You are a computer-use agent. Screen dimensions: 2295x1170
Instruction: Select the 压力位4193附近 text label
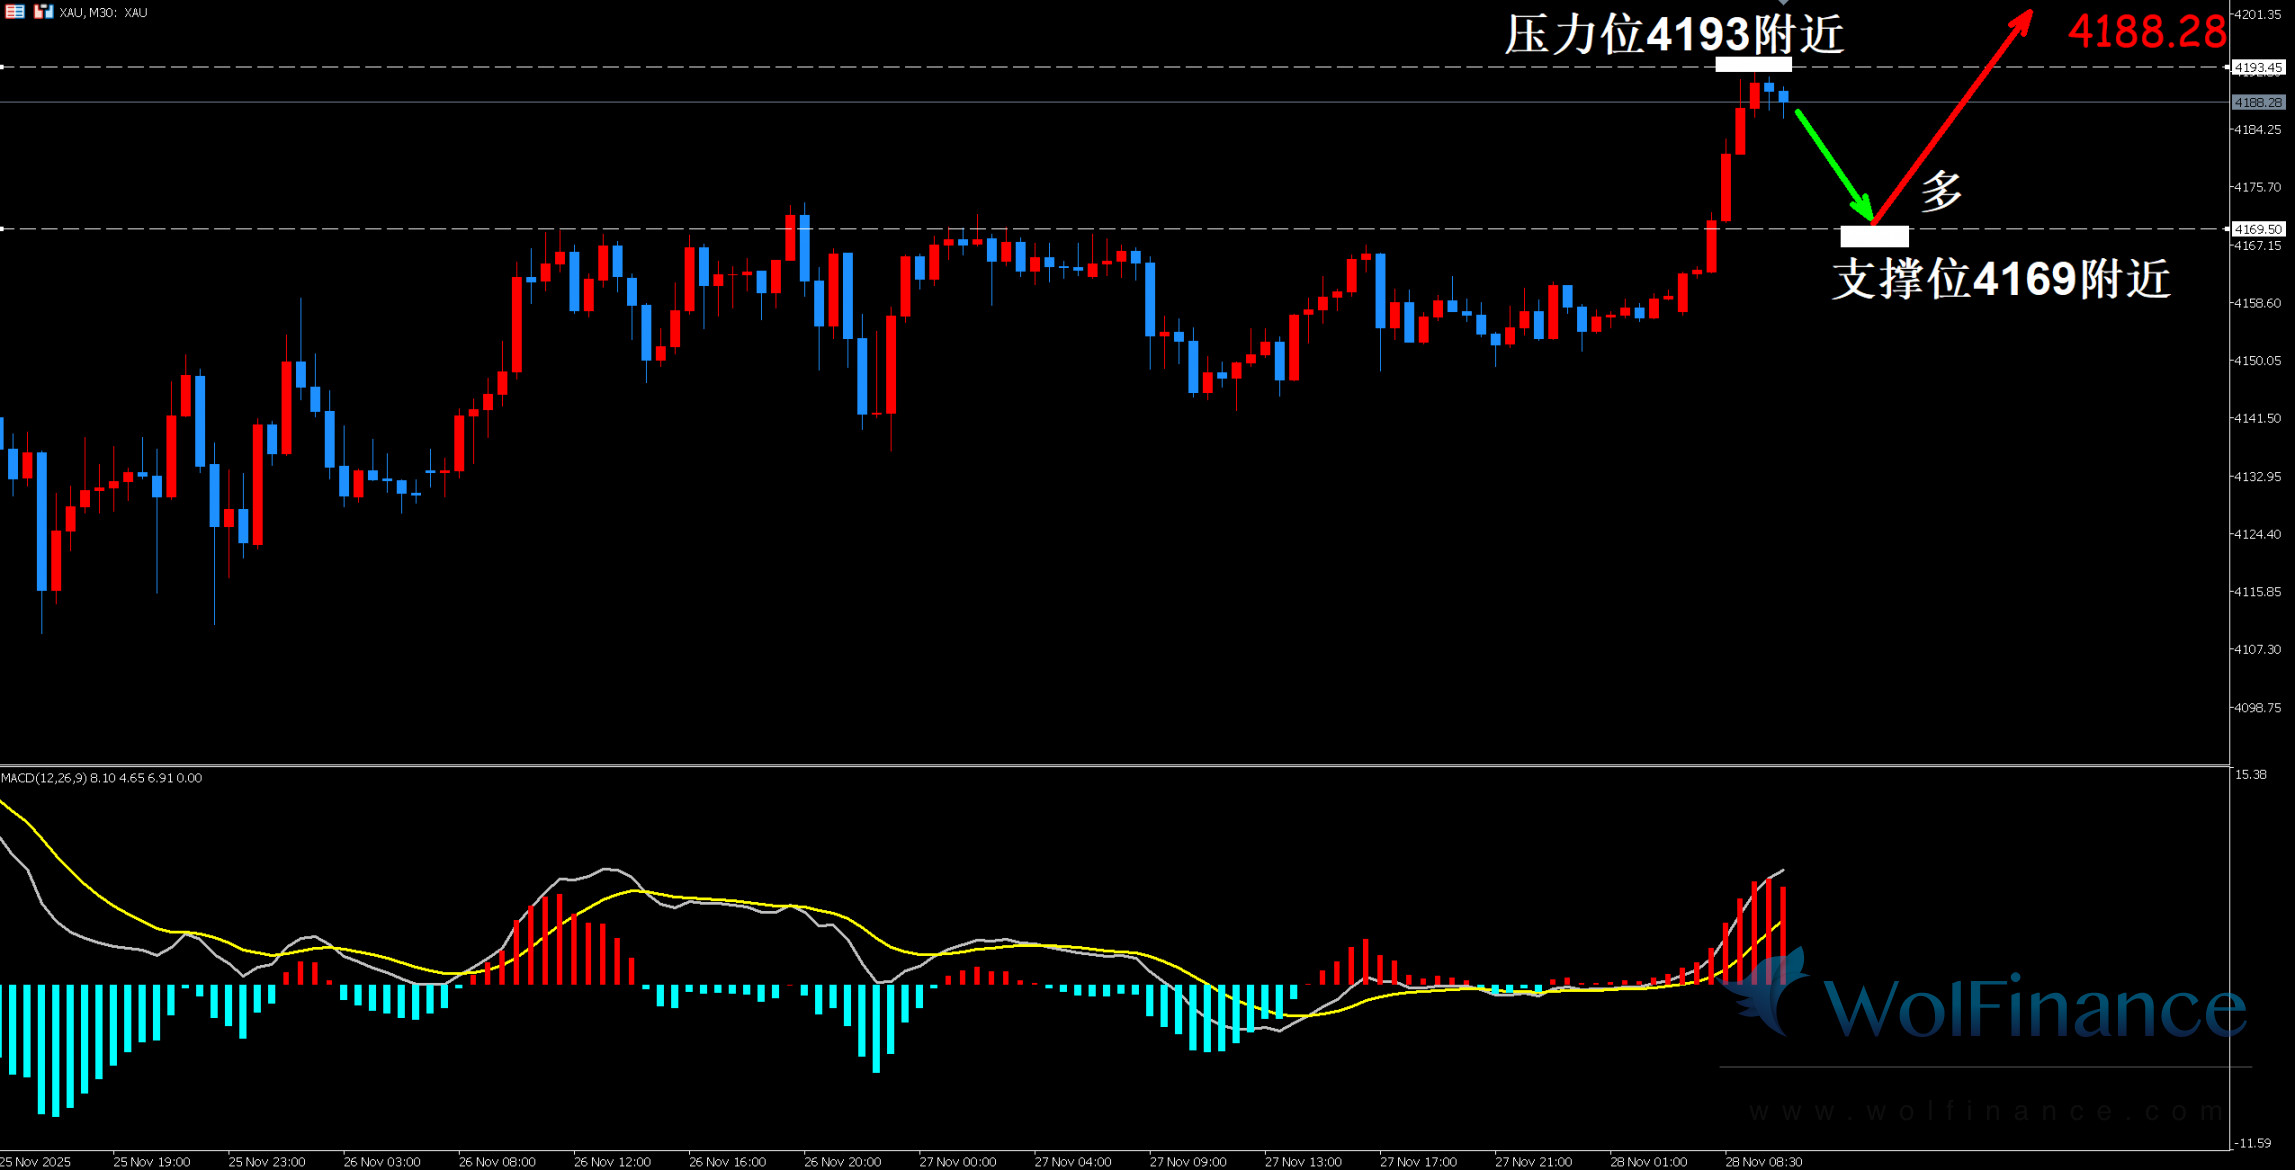pos(1674,34)
